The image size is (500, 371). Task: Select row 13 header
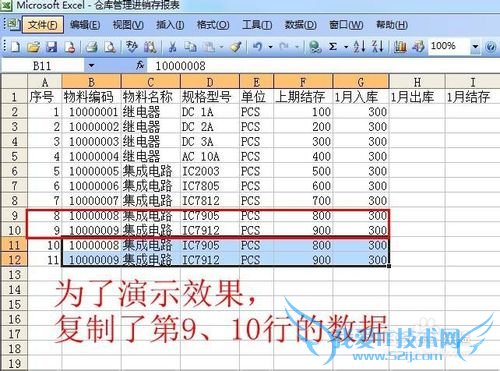pyautogui.click(x=14, y=275)
